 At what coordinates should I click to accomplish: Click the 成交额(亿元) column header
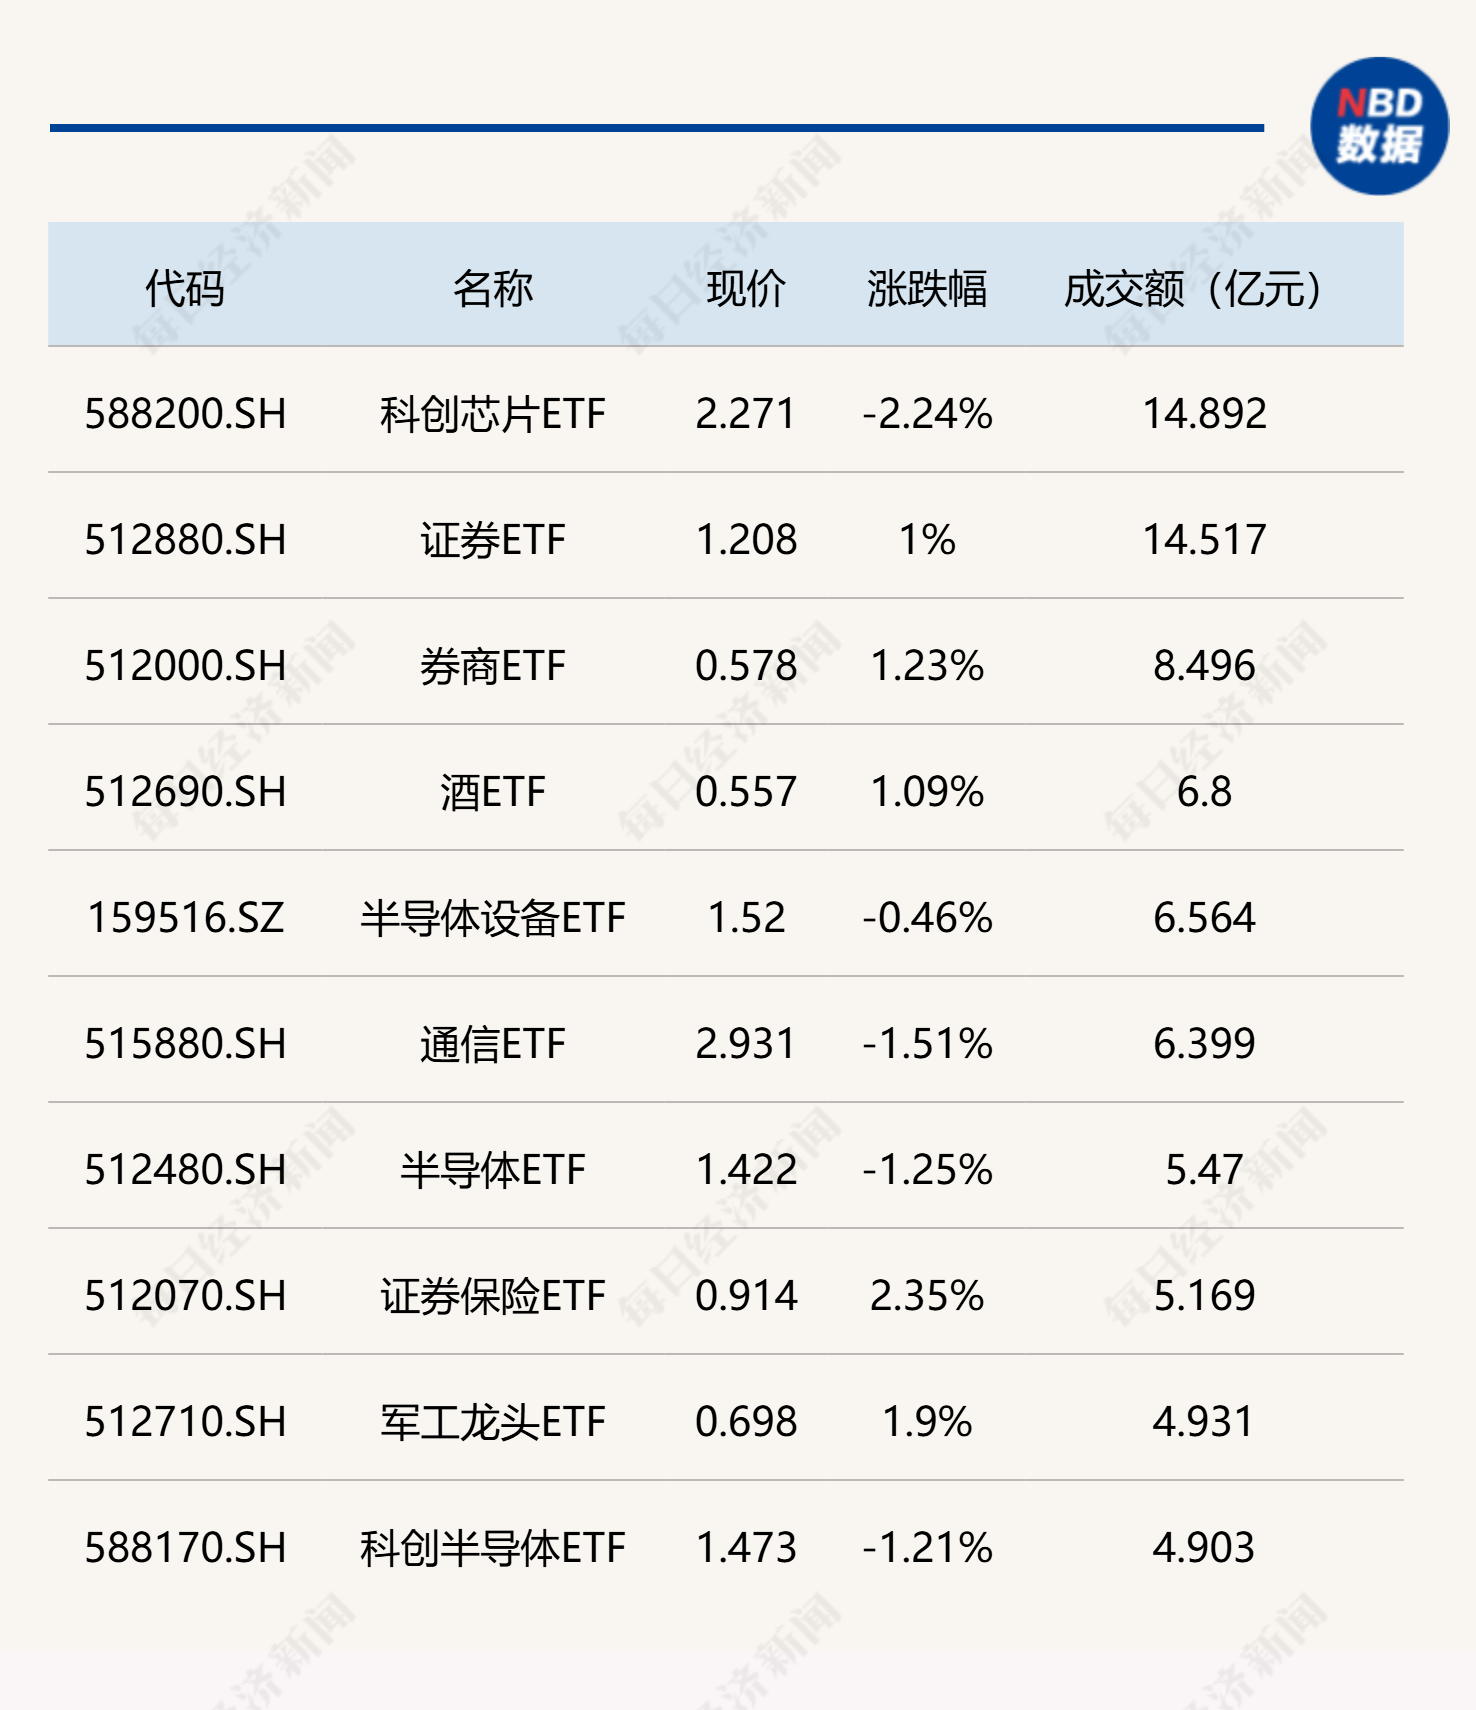click(1193, 289)
